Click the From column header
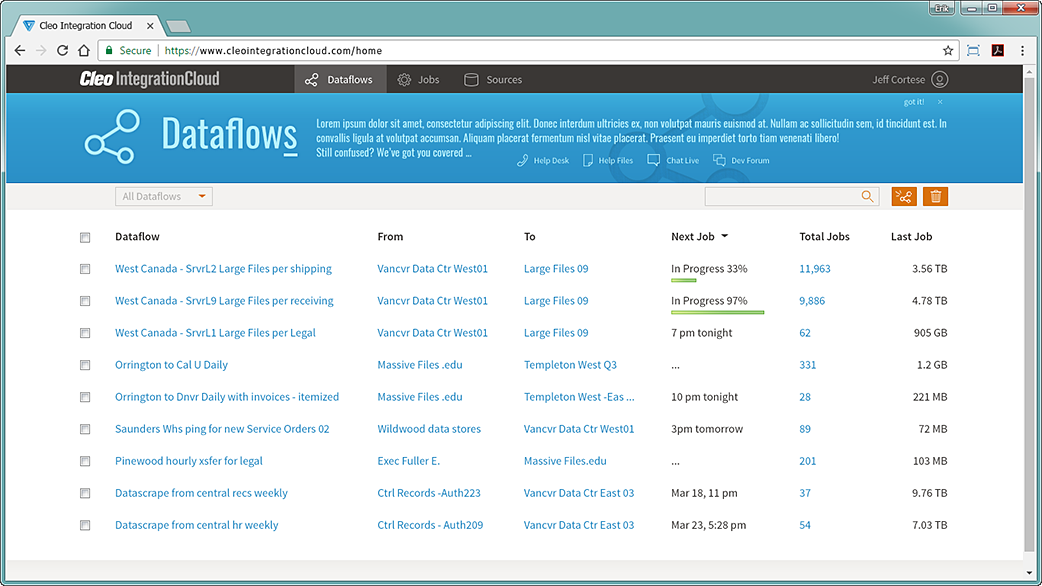The width and height of the screenshot is (1042, 586). tap(390, 237)
